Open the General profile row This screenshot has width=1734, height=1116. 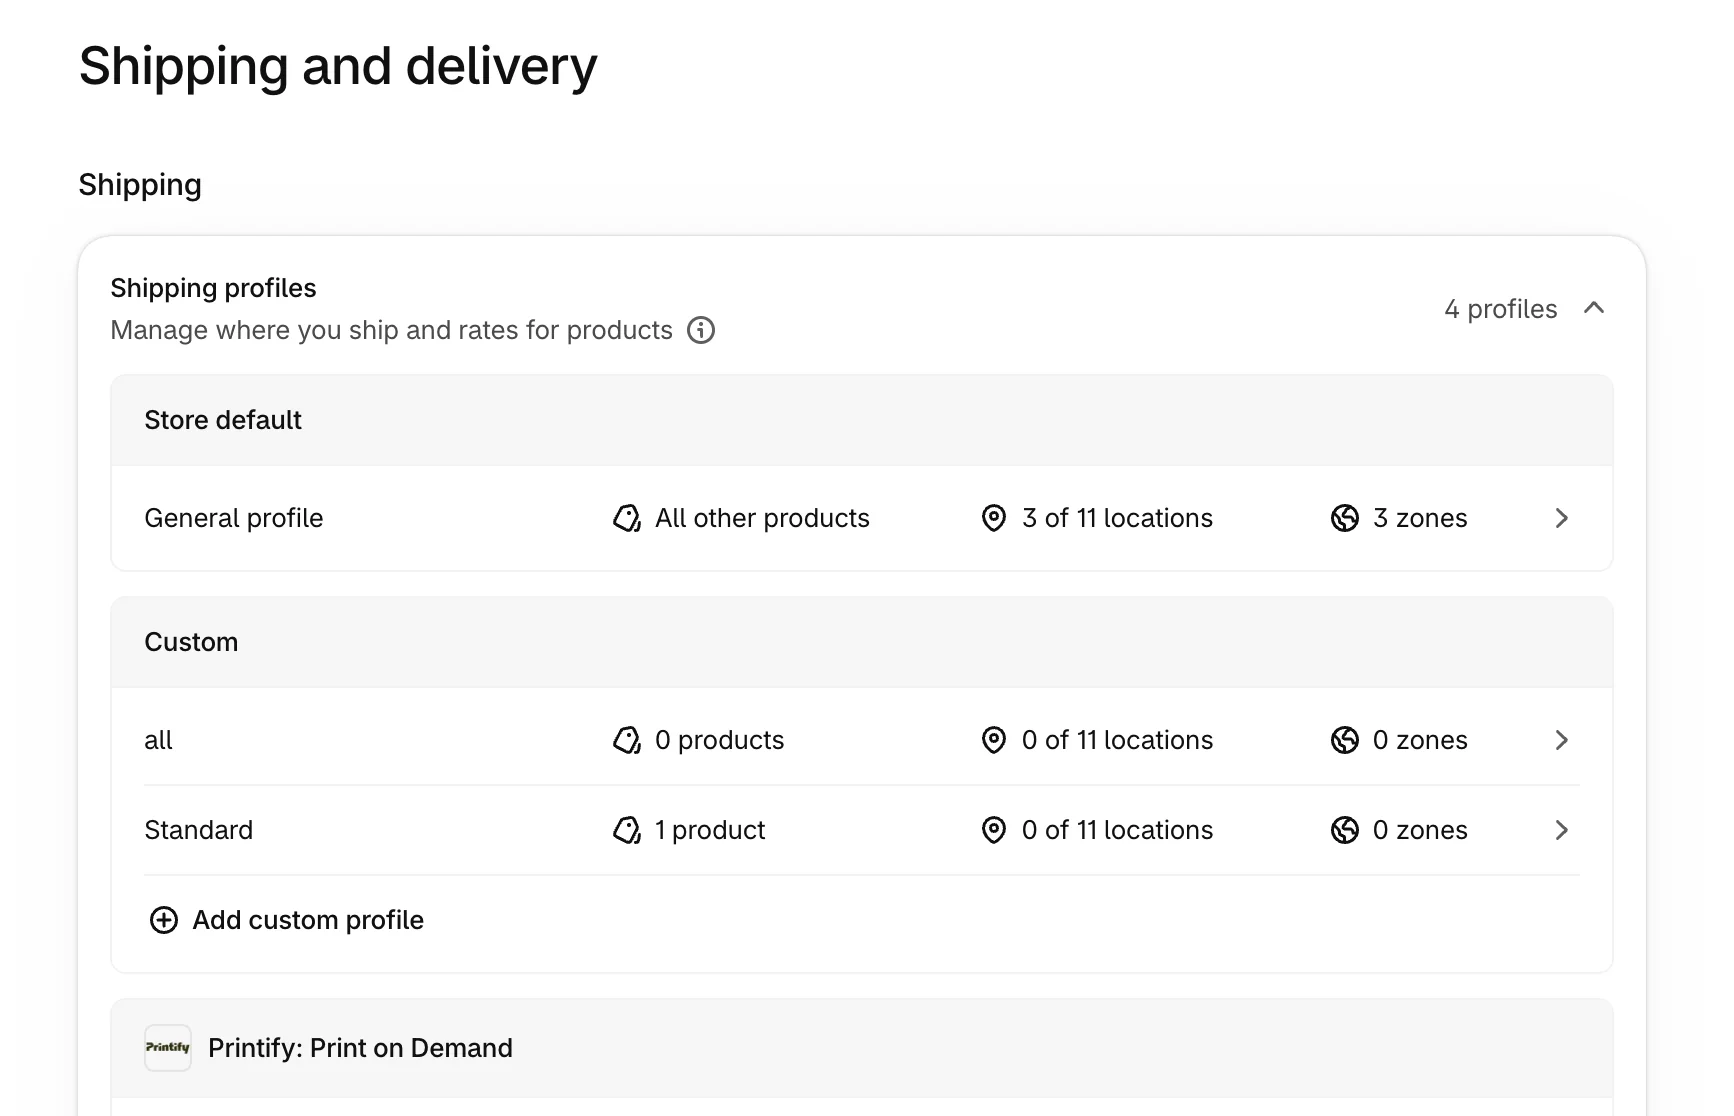pos(862,518)
